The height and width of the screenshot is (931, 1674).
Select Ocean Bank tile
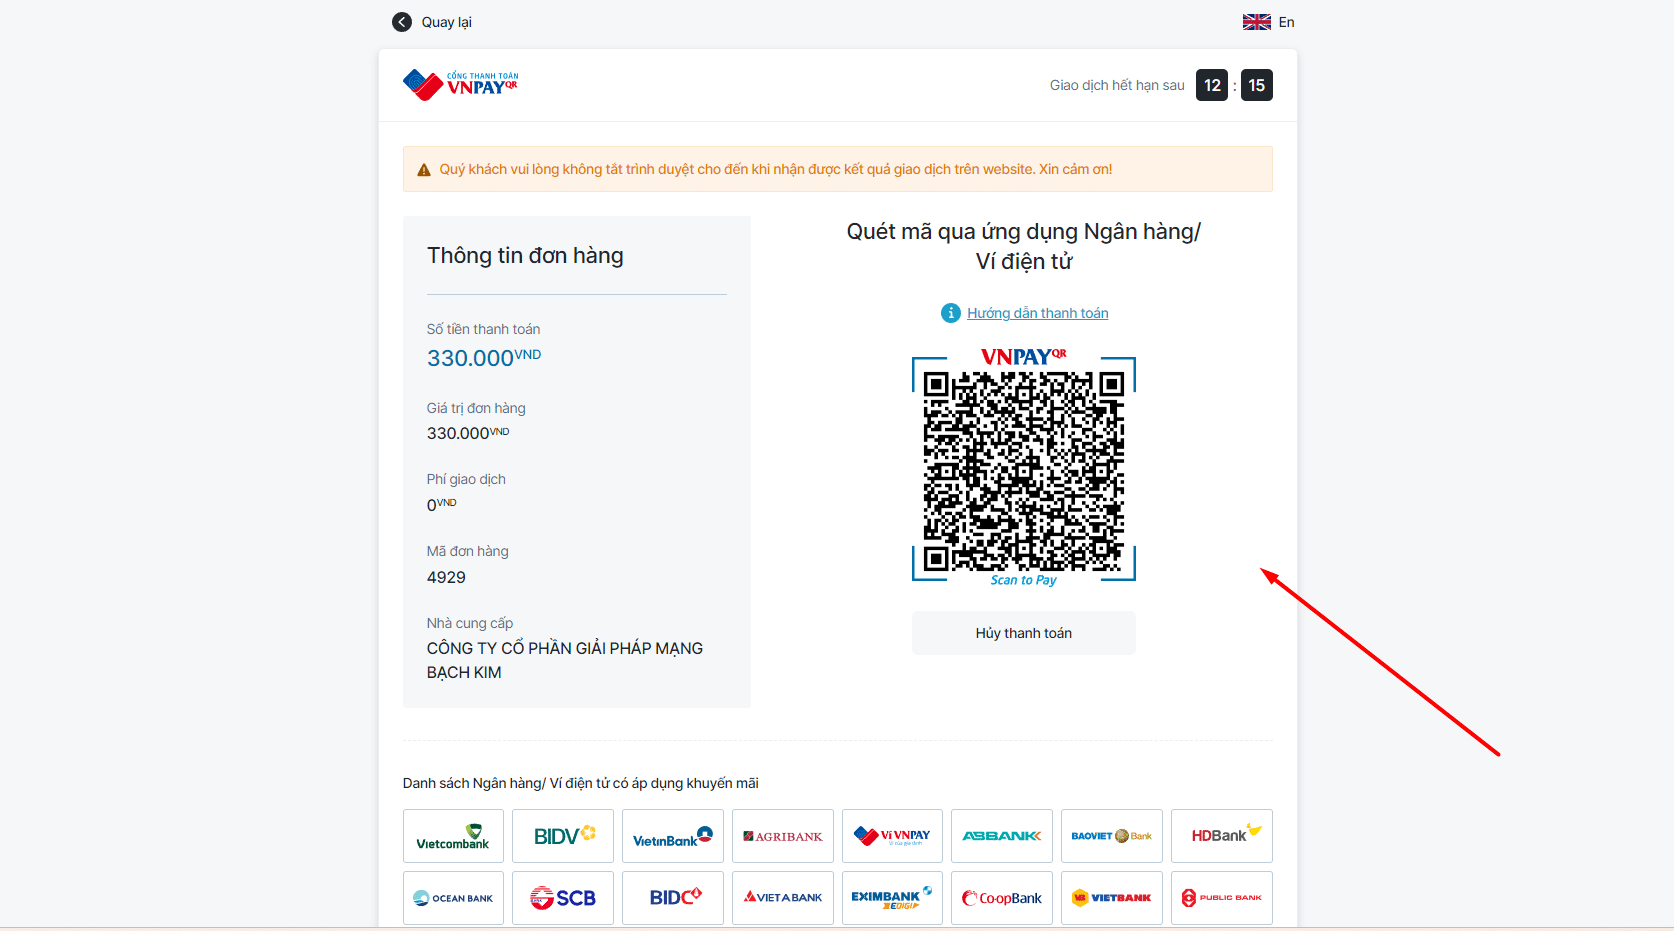click(453, 898)
